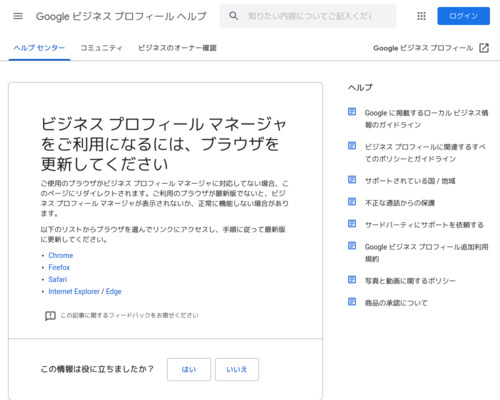Open サードパーティにサポートを依頼する article
The height and width of the screenshot is (400, 500).
[x=424, y=225]
